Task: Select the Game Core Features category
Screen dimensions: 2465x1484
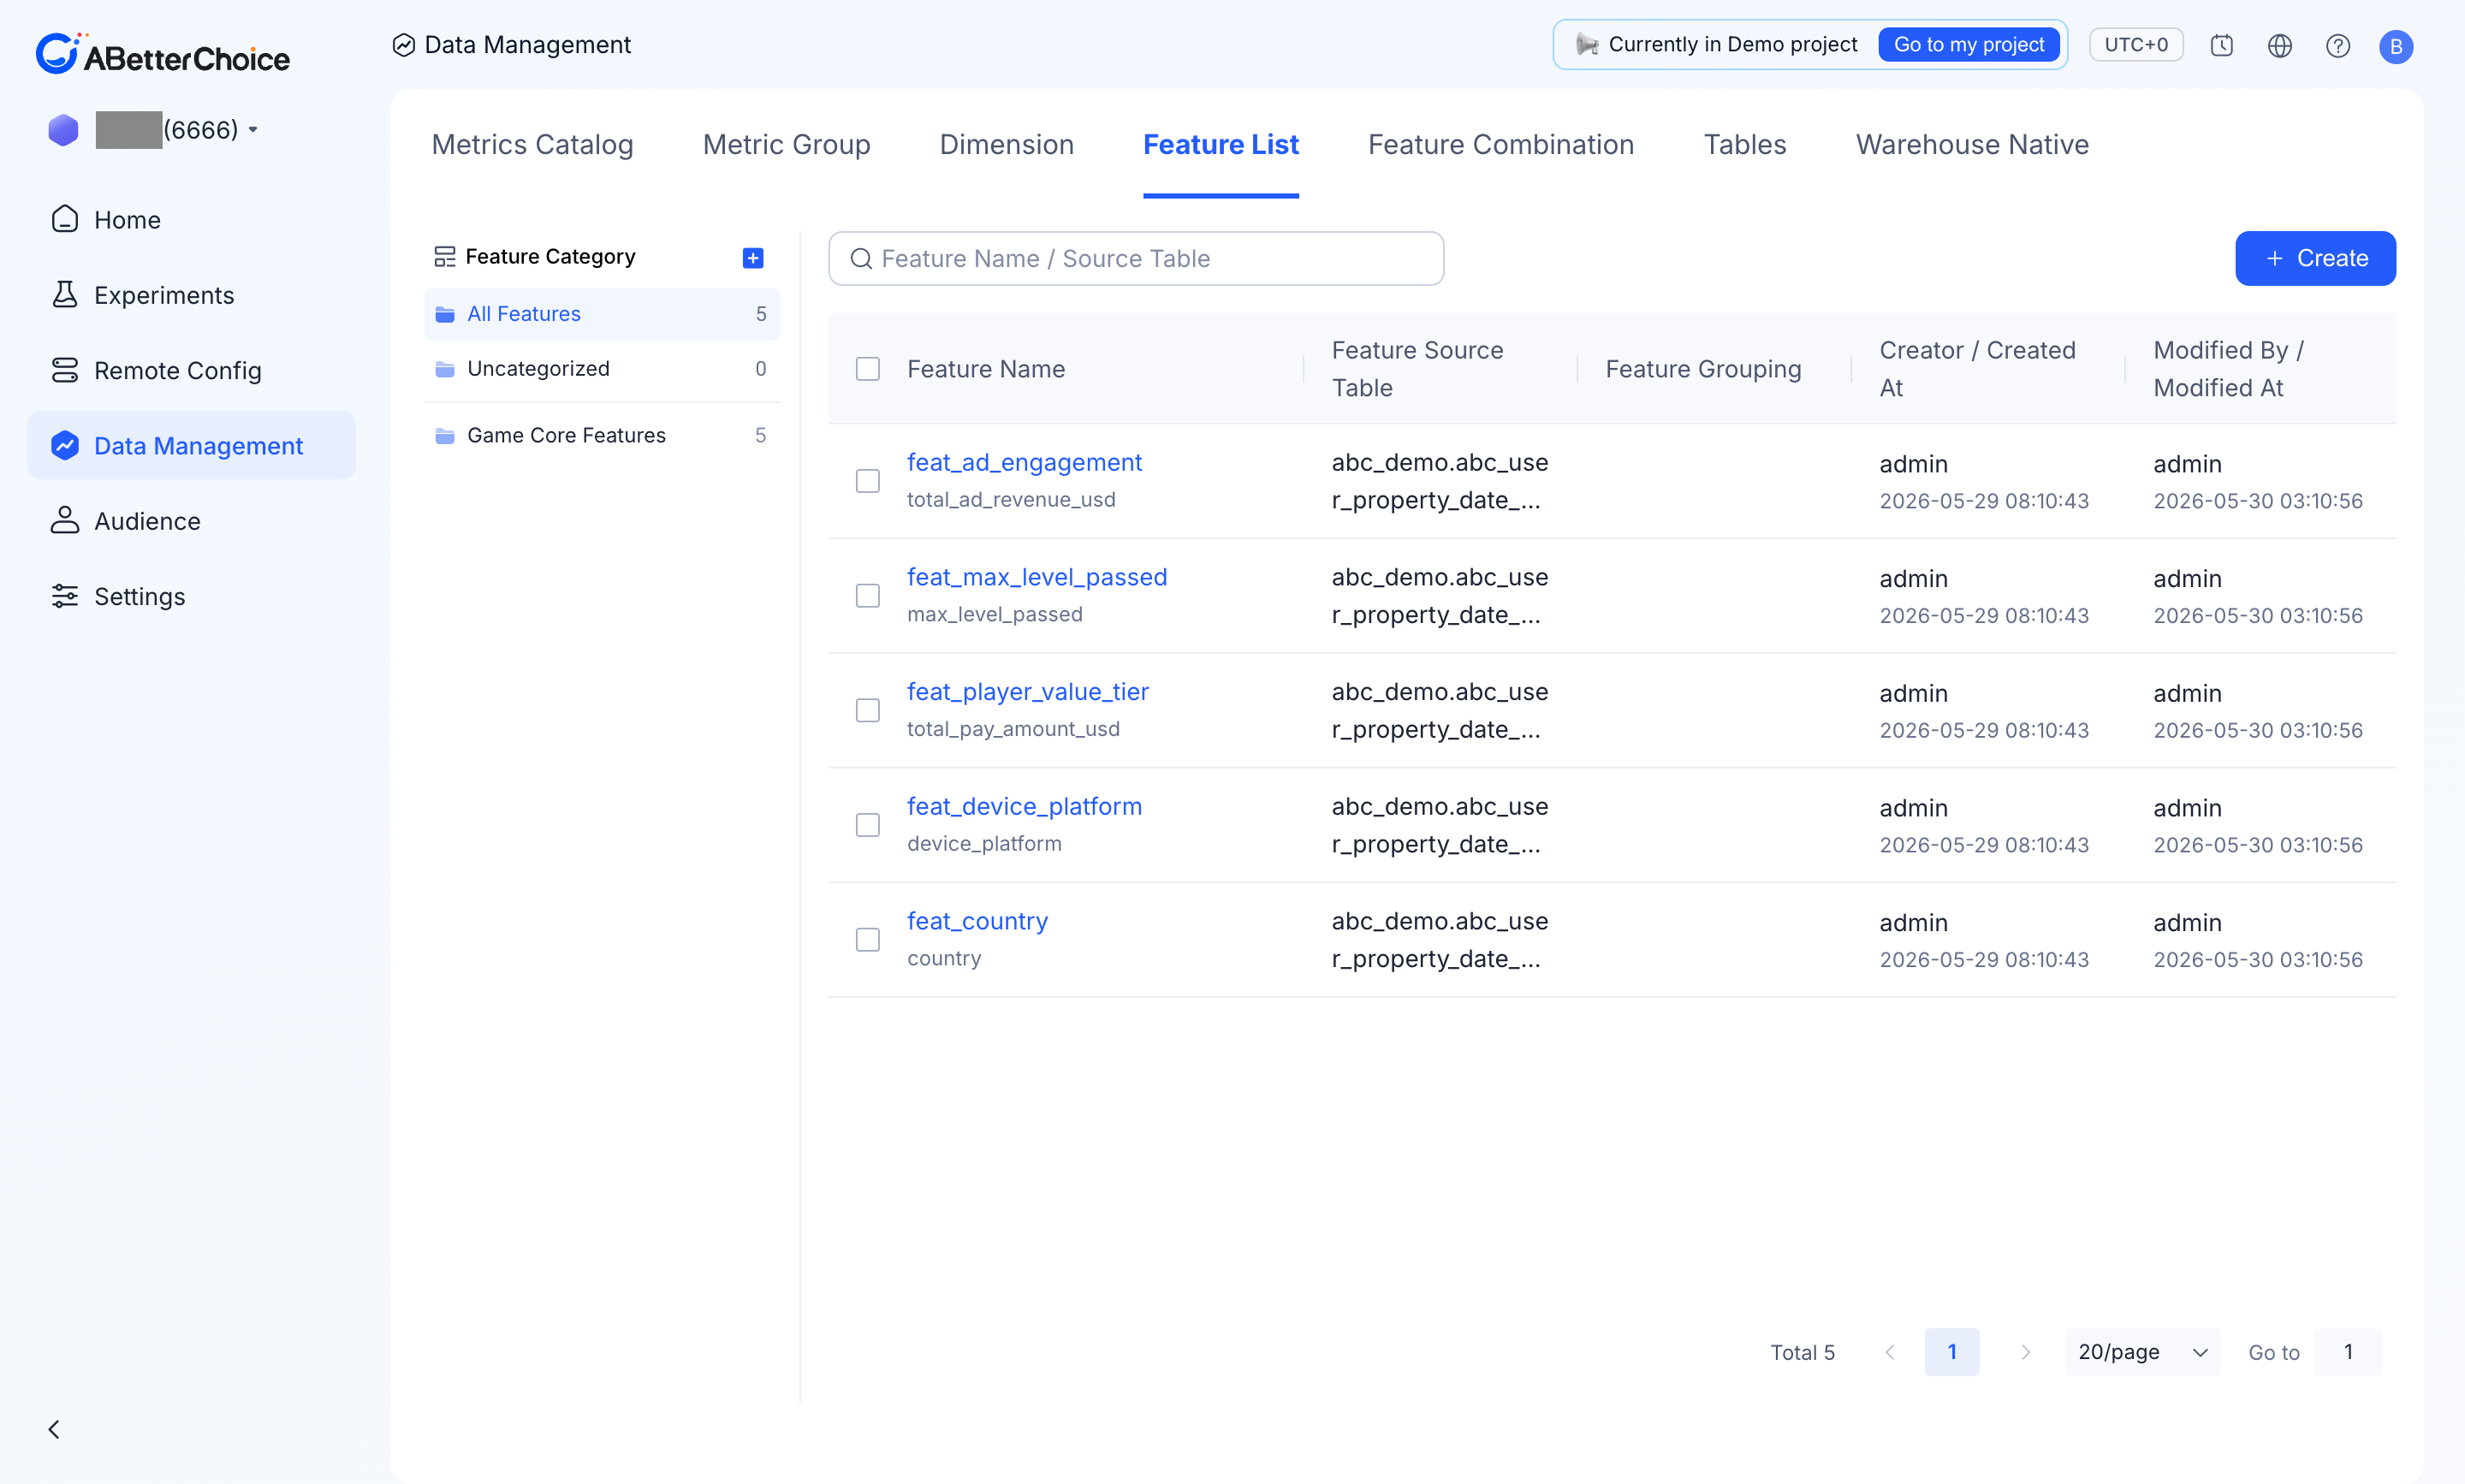Action: pyautogui.click(x=602, y=435)
